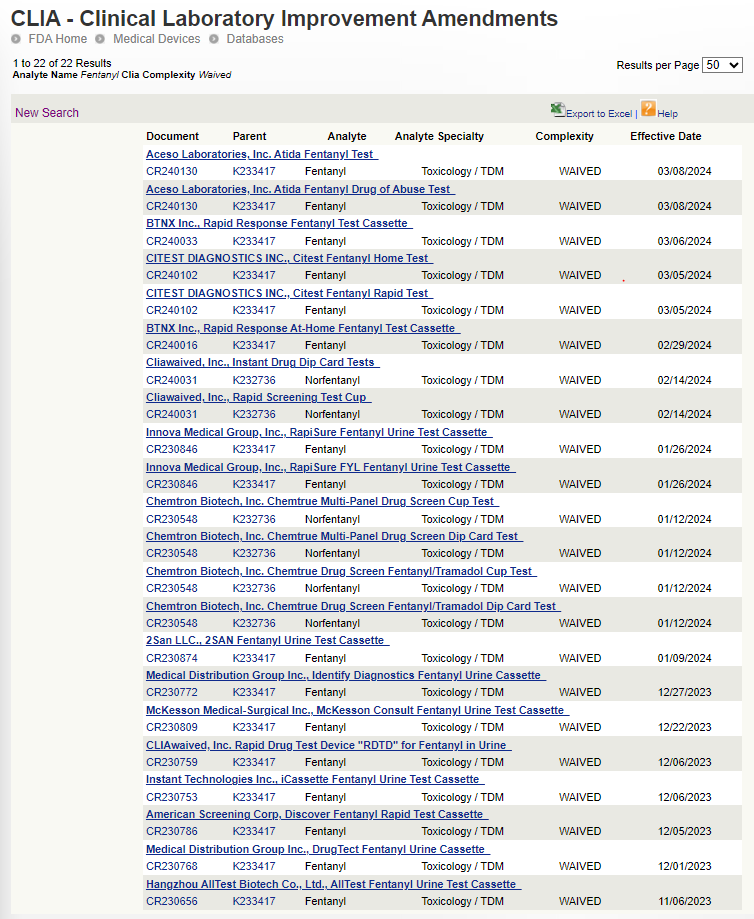View iCassette Fentanyl Urine Test Cassette

coord(312,779)
